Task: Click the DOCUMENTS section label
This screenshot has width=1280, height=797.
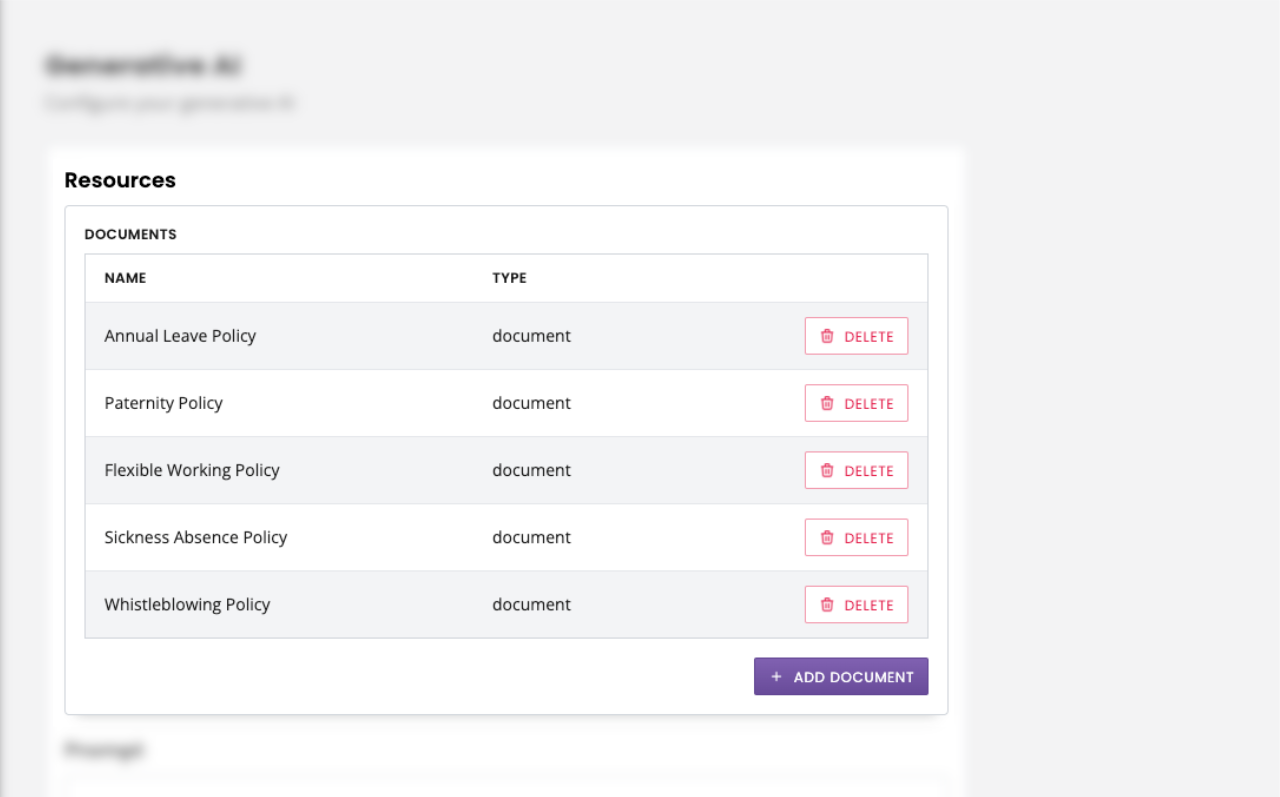Action: (x=130, y=233)
